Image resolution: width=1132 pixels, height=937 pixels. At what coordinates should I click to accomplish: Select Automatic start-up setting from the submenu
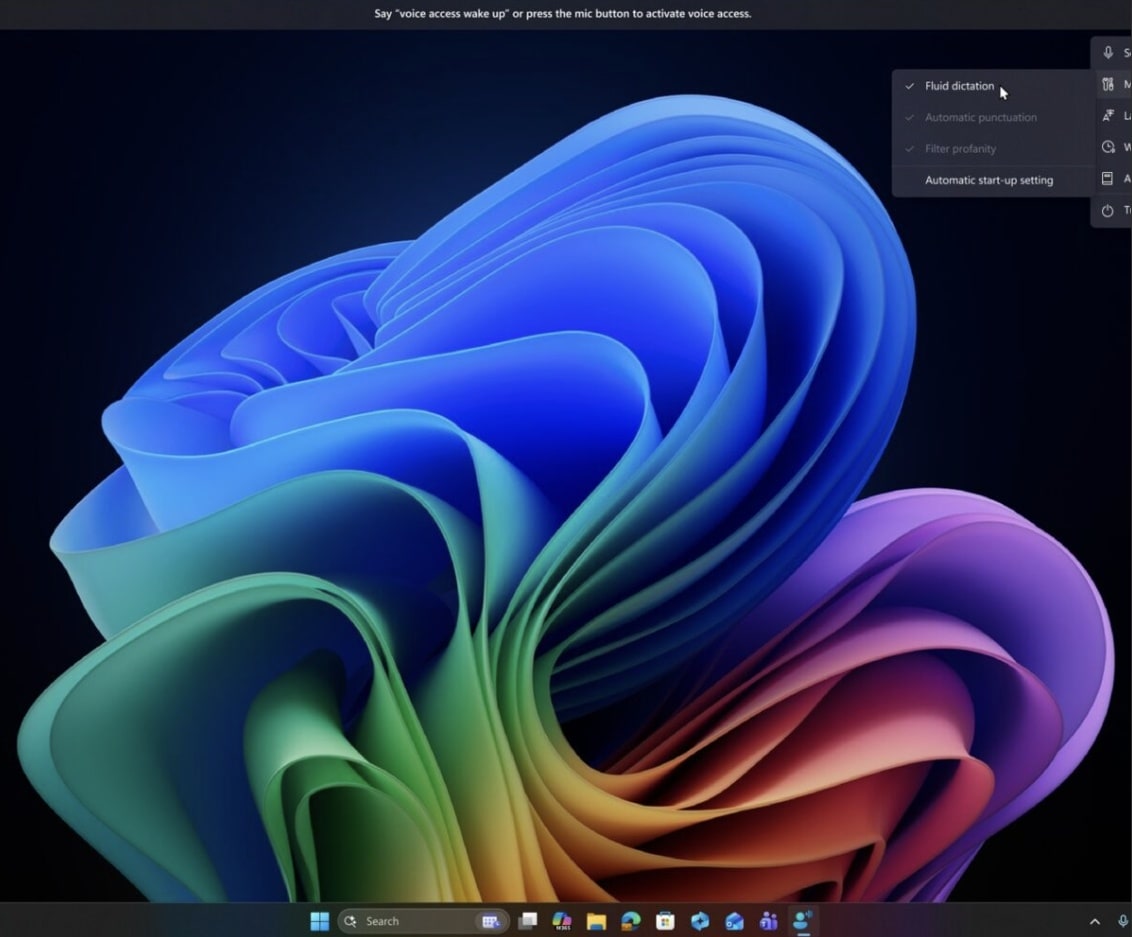pyautogui.click(x=989, y=180)
